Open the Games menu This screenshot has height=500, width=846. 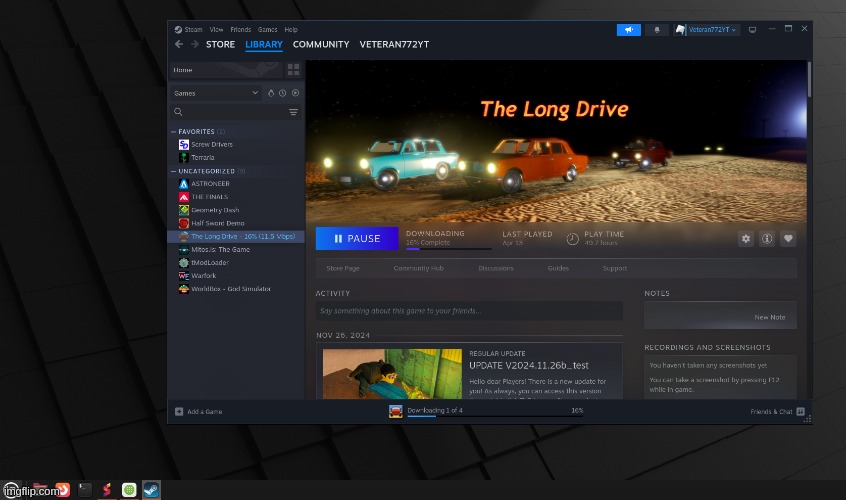tap(268, 30)
